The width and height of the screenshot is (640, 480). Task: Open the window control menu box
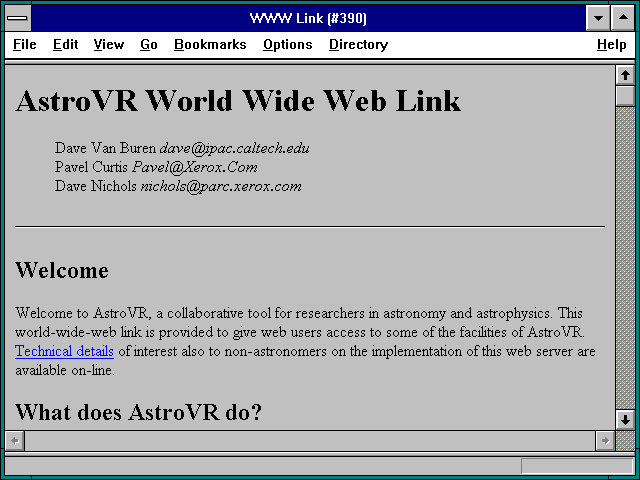[18, 18]
